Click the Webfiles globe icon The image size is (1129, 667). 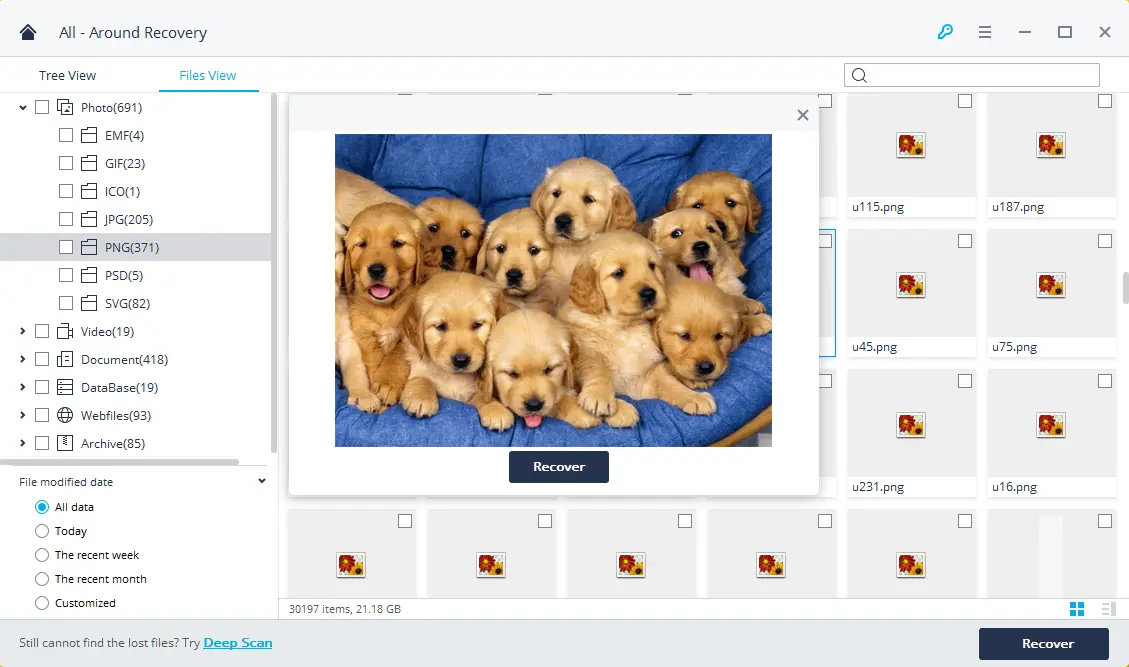point(64,415)
